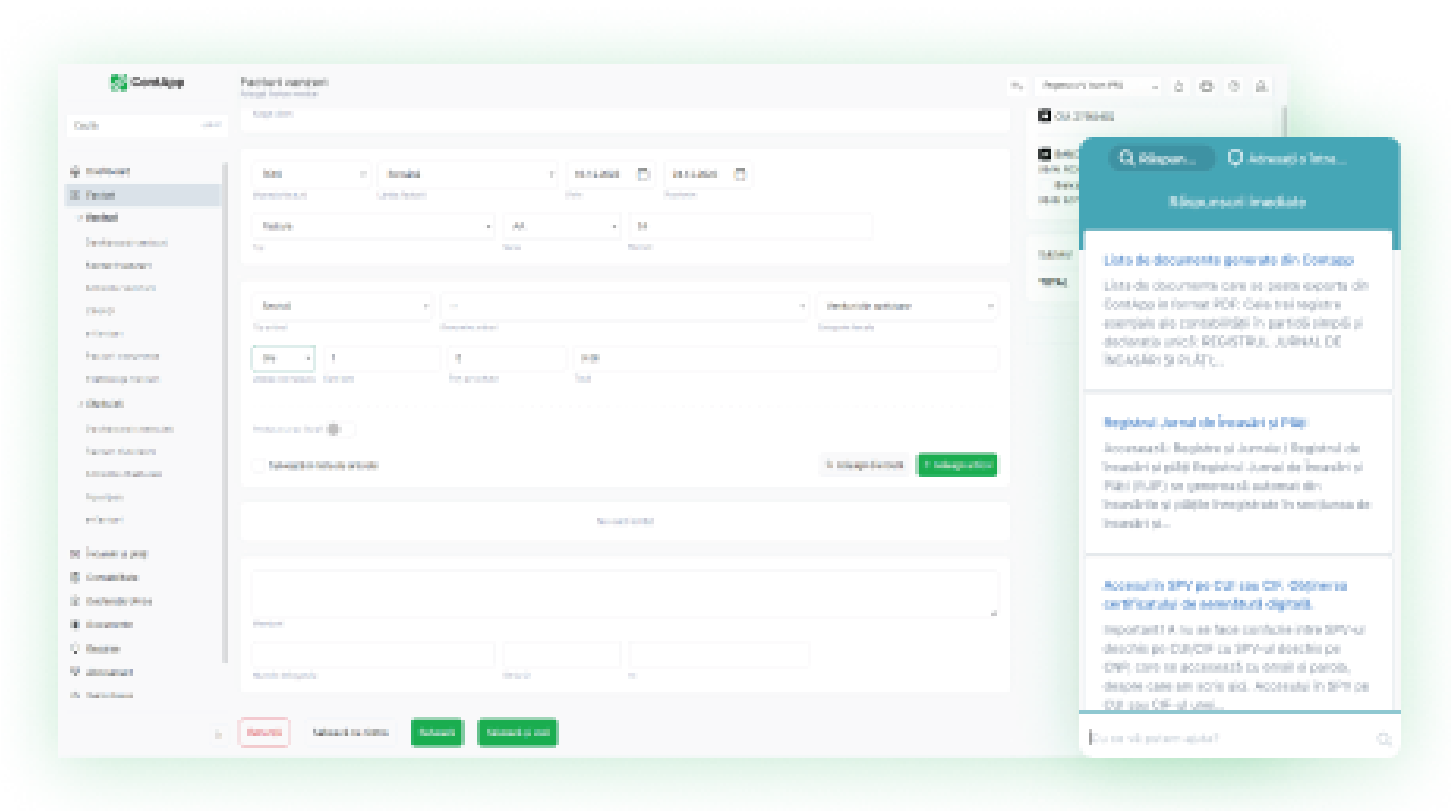Open 'Lista de documente generate din Contapp' article

pos(1228,260)
